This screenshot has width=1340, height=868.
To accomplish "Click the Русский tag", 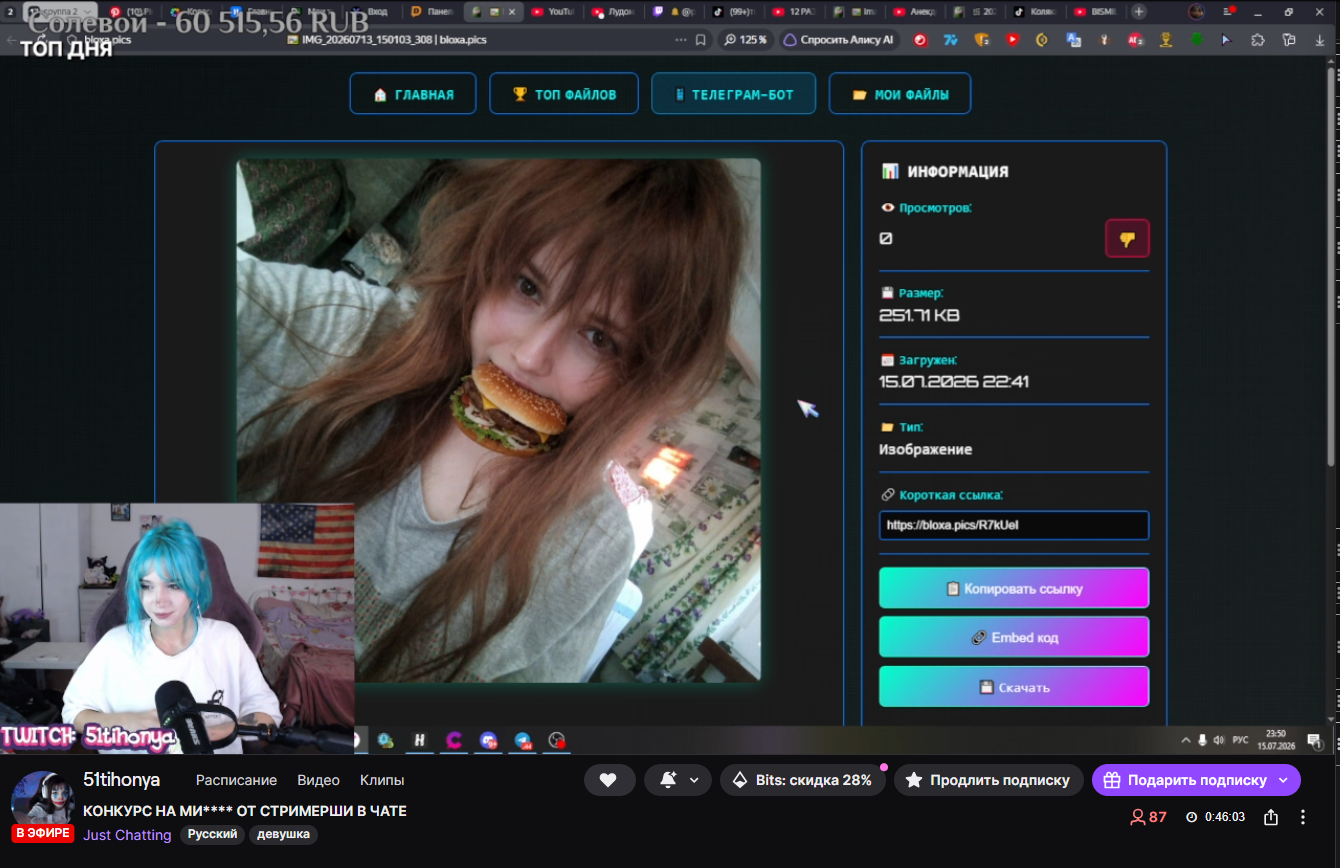I will 213,834.
